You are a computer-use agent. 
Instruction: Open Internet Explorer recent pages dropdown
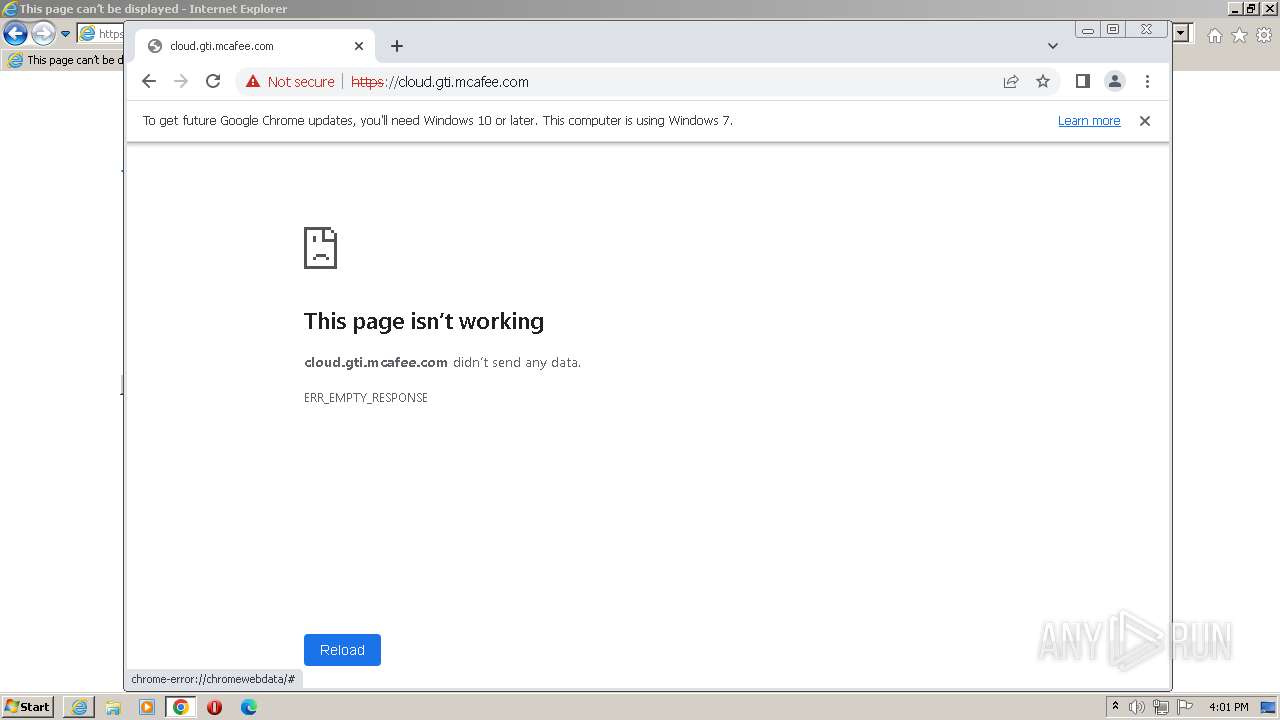pyautogui.click(x=66, y=34)
